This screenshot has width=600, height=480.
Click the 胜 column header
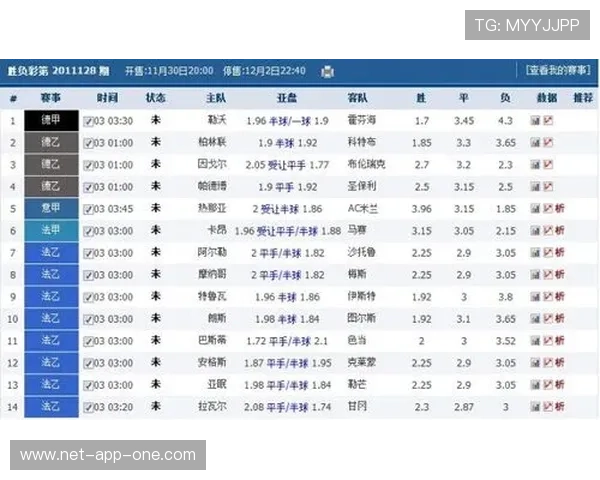pos(421,98)
